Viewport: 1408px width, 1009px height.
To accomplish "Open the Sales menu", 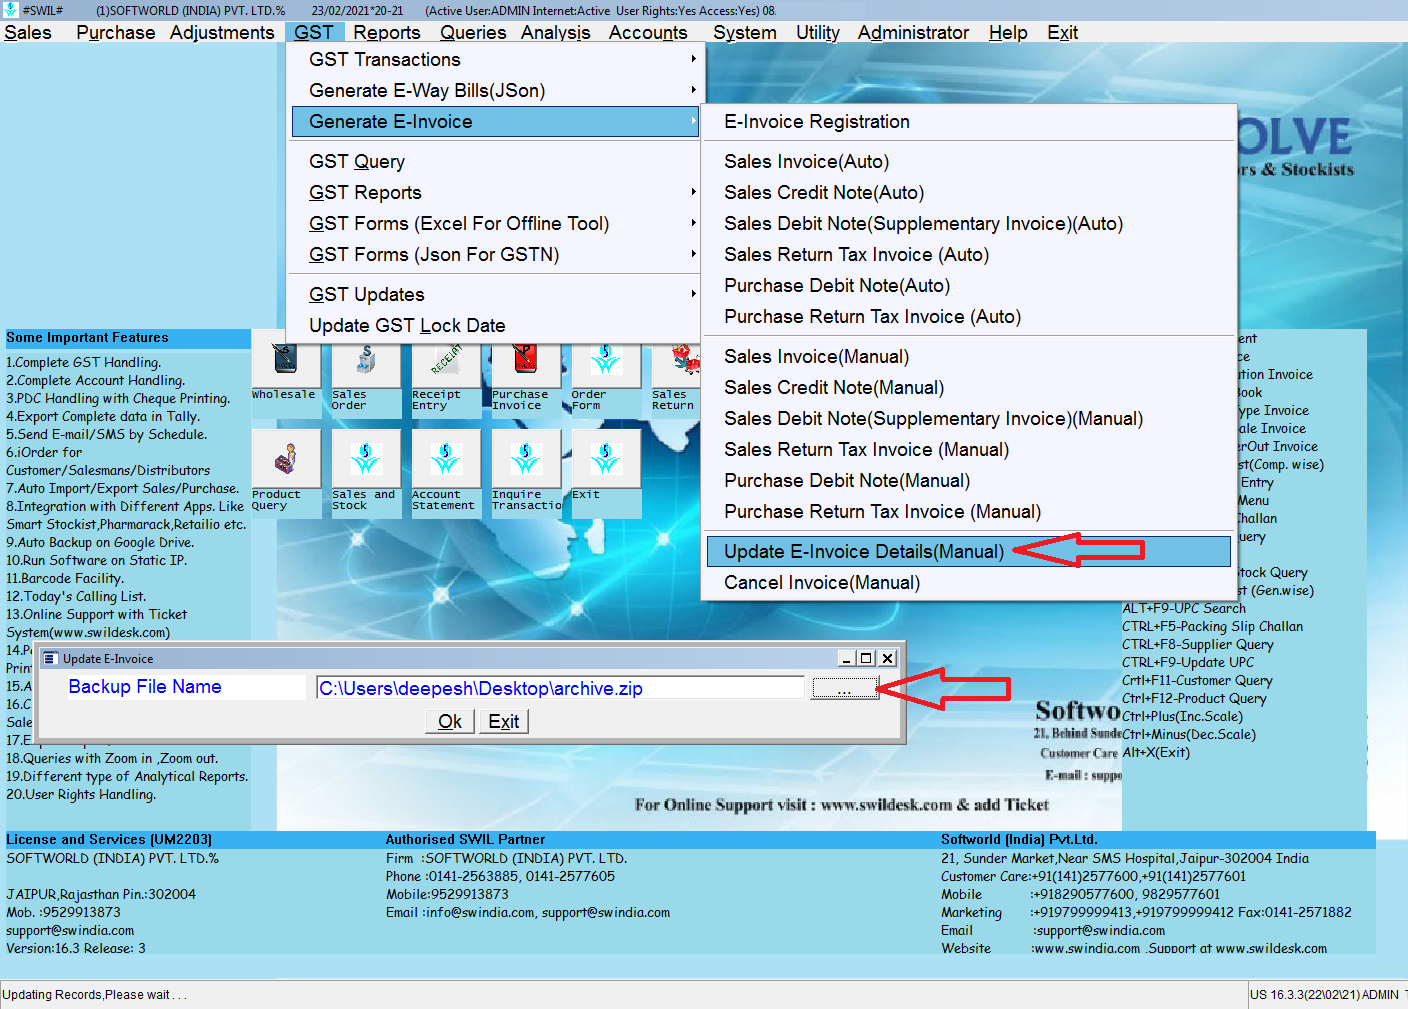I will click(28, 33).
